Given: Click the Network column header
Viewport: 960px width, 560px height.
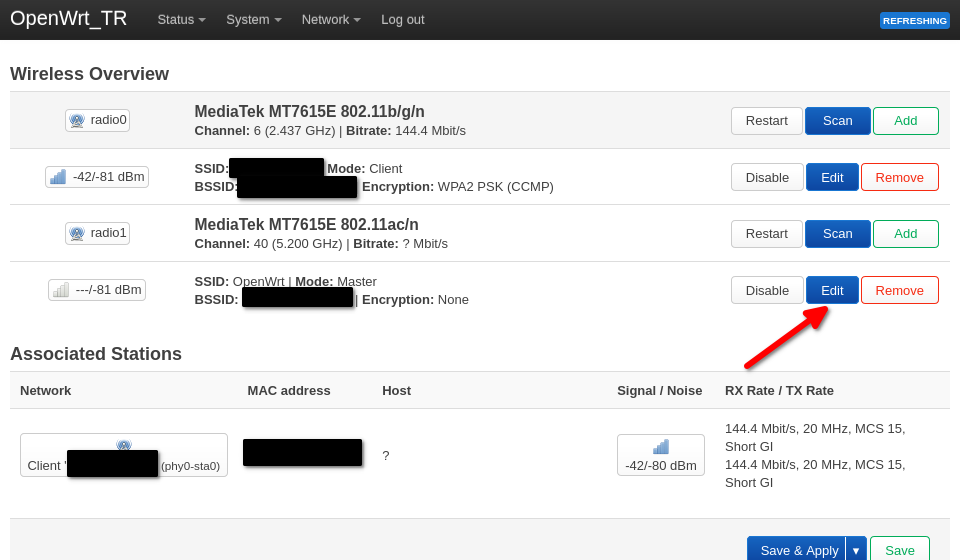Looking at the screenshot, I should click(45, 390).
